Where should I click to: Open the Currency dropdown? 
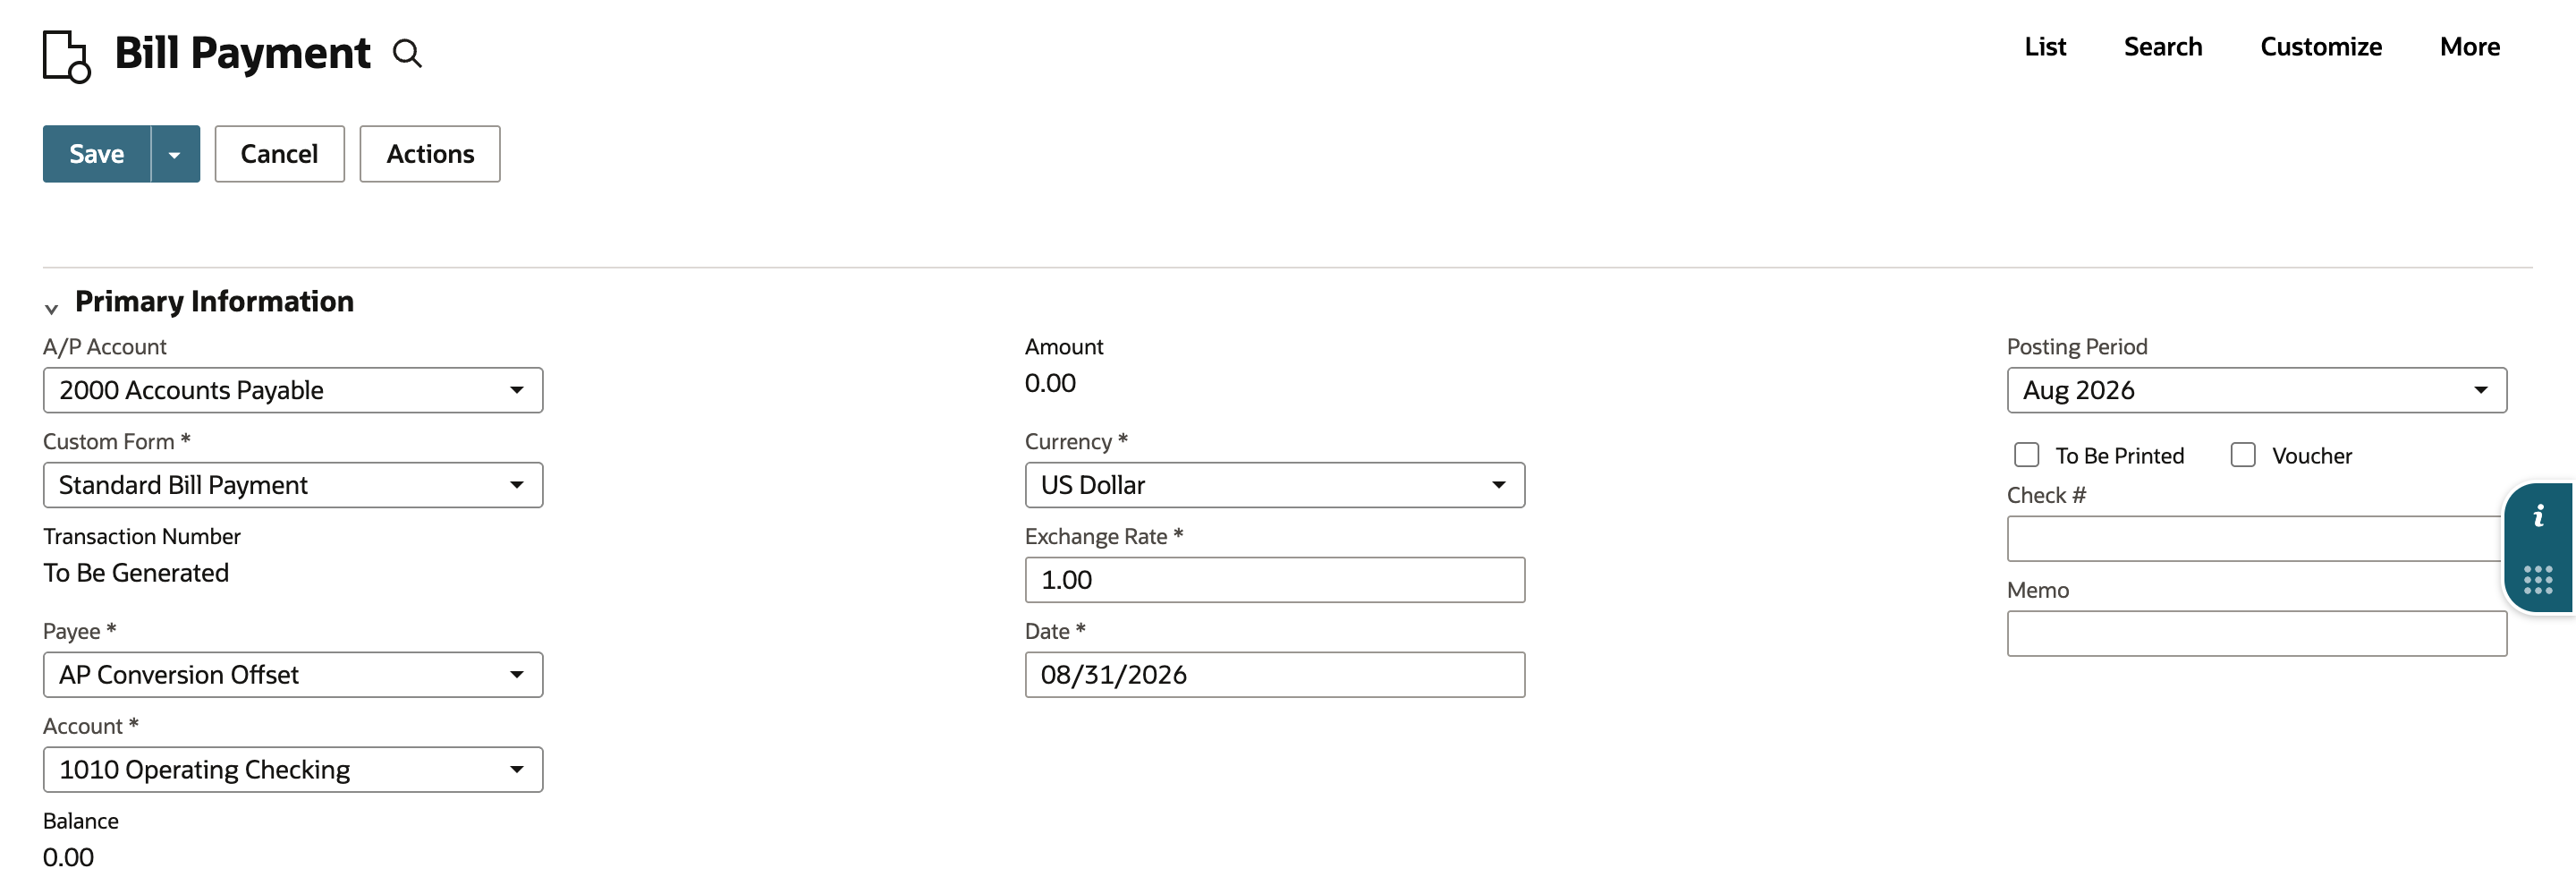click(x=1275, y=485)
